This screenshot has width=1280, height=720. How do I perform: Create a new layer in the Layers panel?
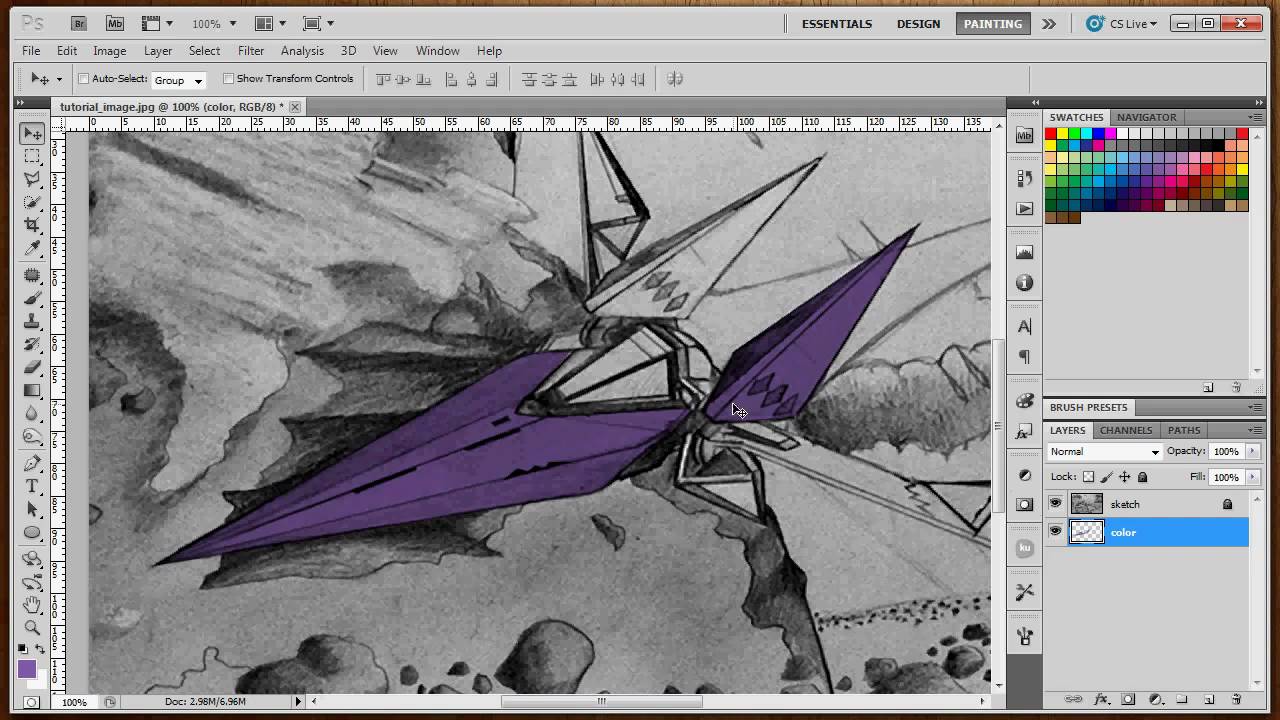click(1208, 700)
